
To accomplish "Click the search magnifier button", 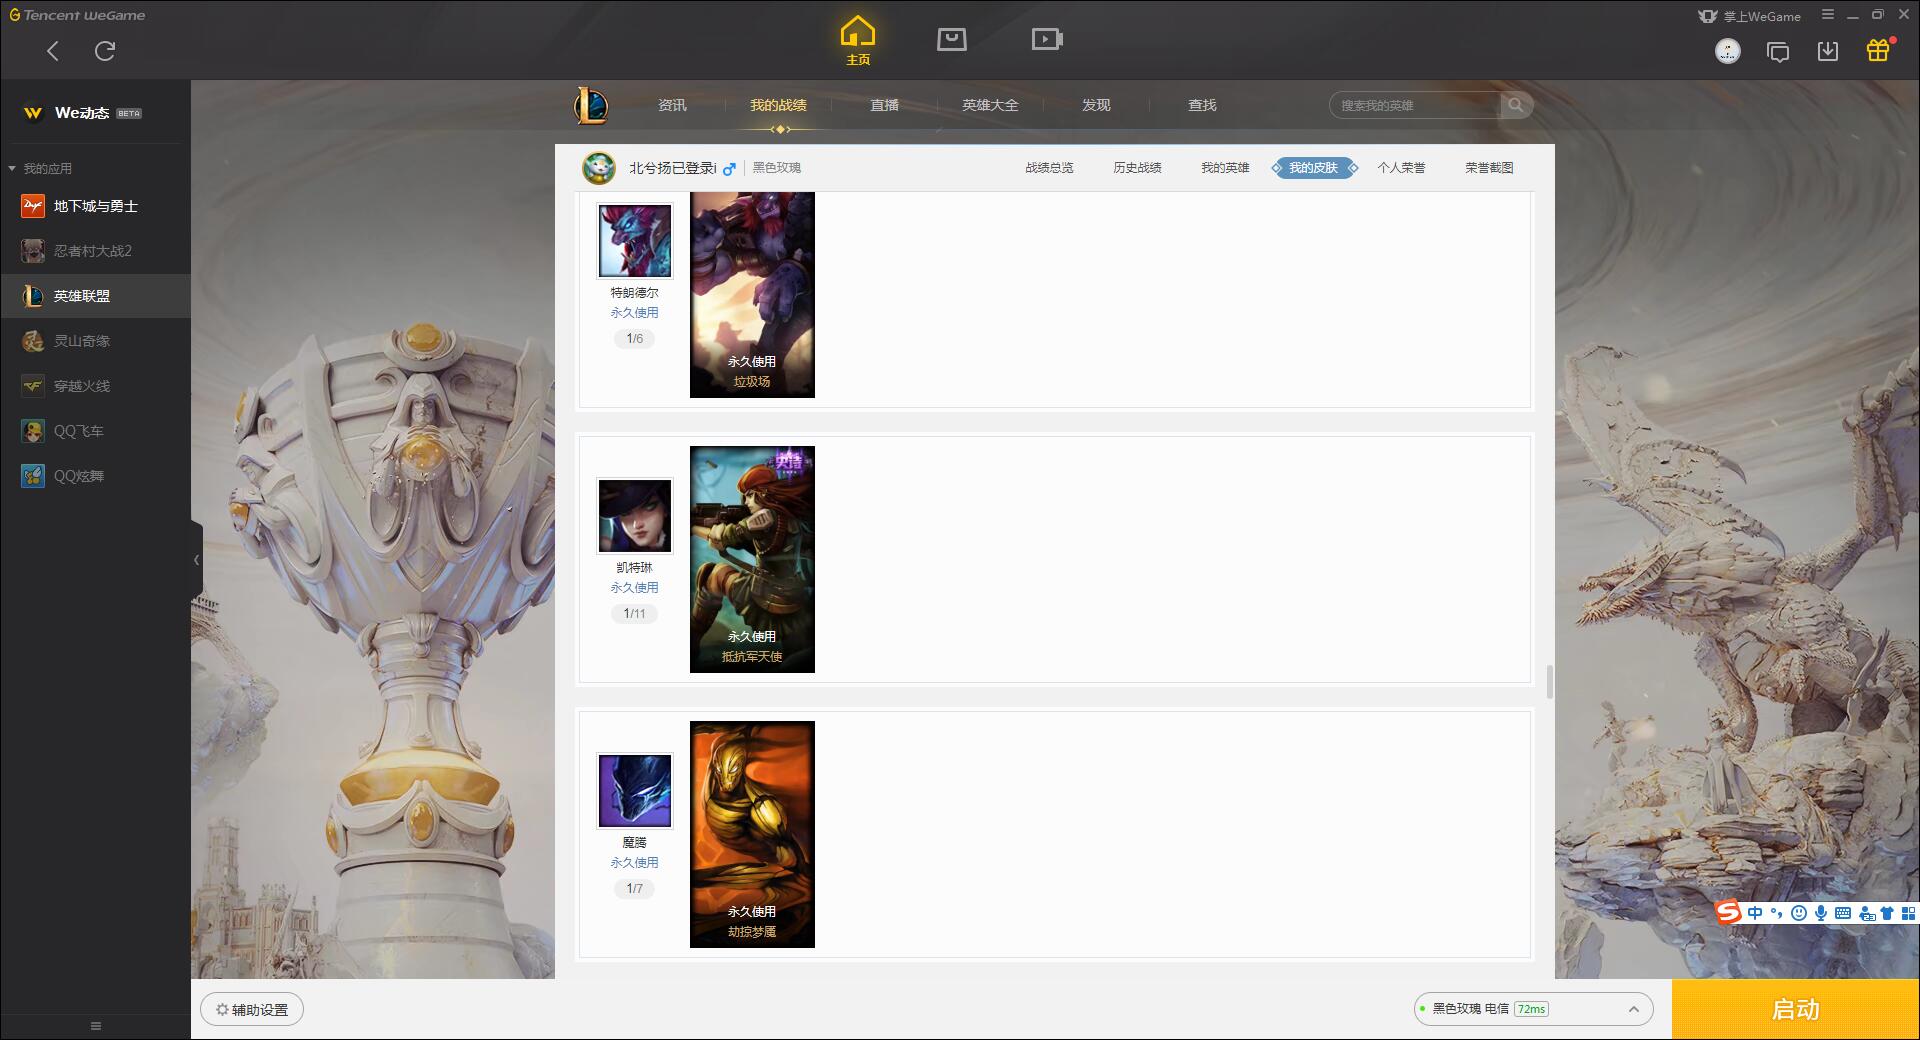I will (1516, 105).
